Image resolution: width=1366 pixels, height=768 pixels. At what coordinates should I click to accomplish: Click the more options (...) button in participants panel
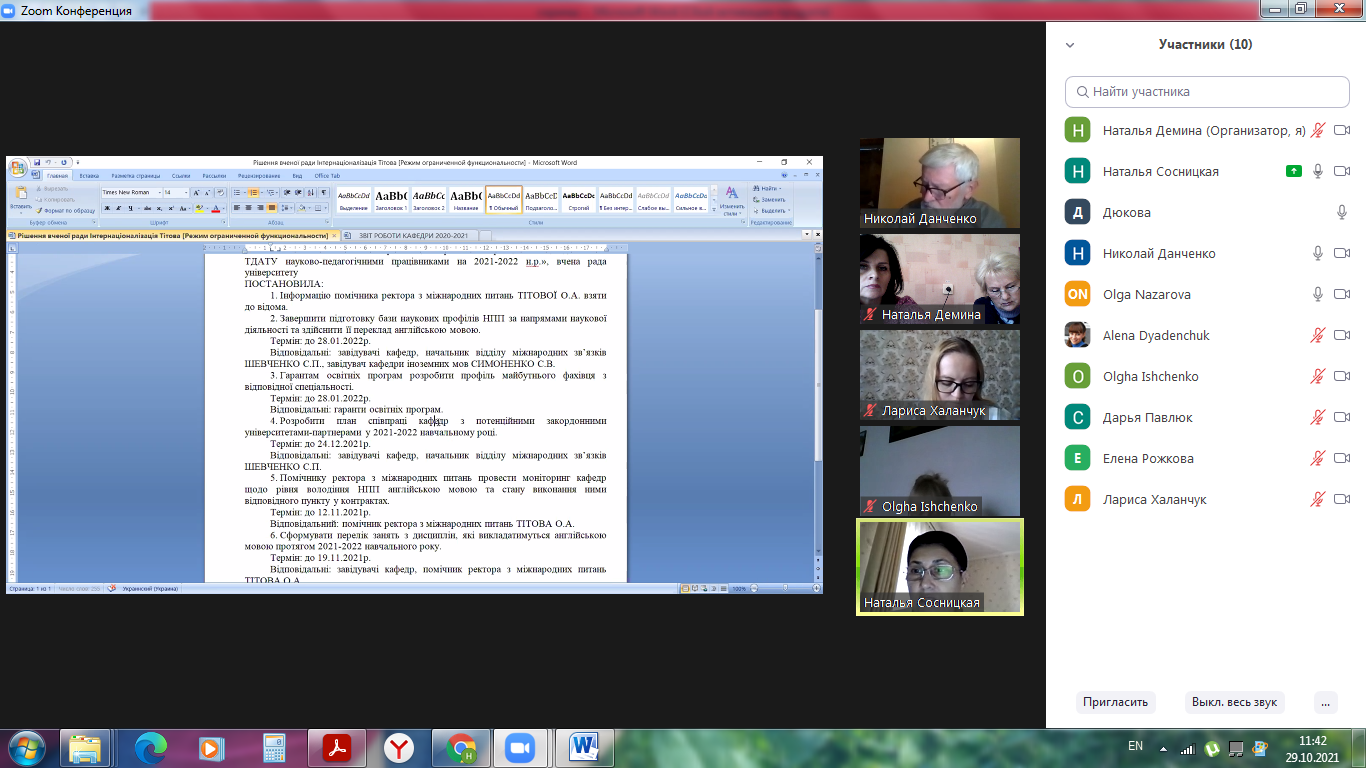(x=1326, y=702)
